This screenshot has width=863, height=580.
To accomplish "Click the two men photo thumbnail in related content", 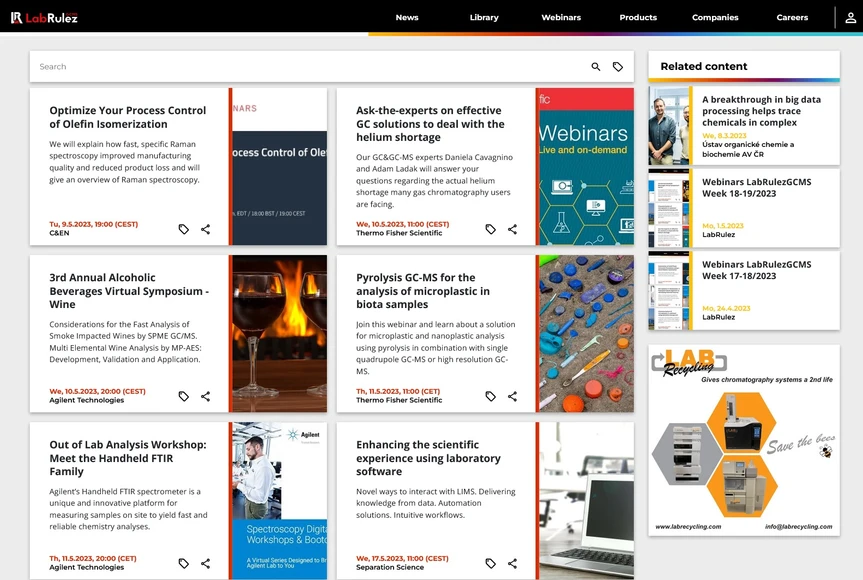I will 669,126.
